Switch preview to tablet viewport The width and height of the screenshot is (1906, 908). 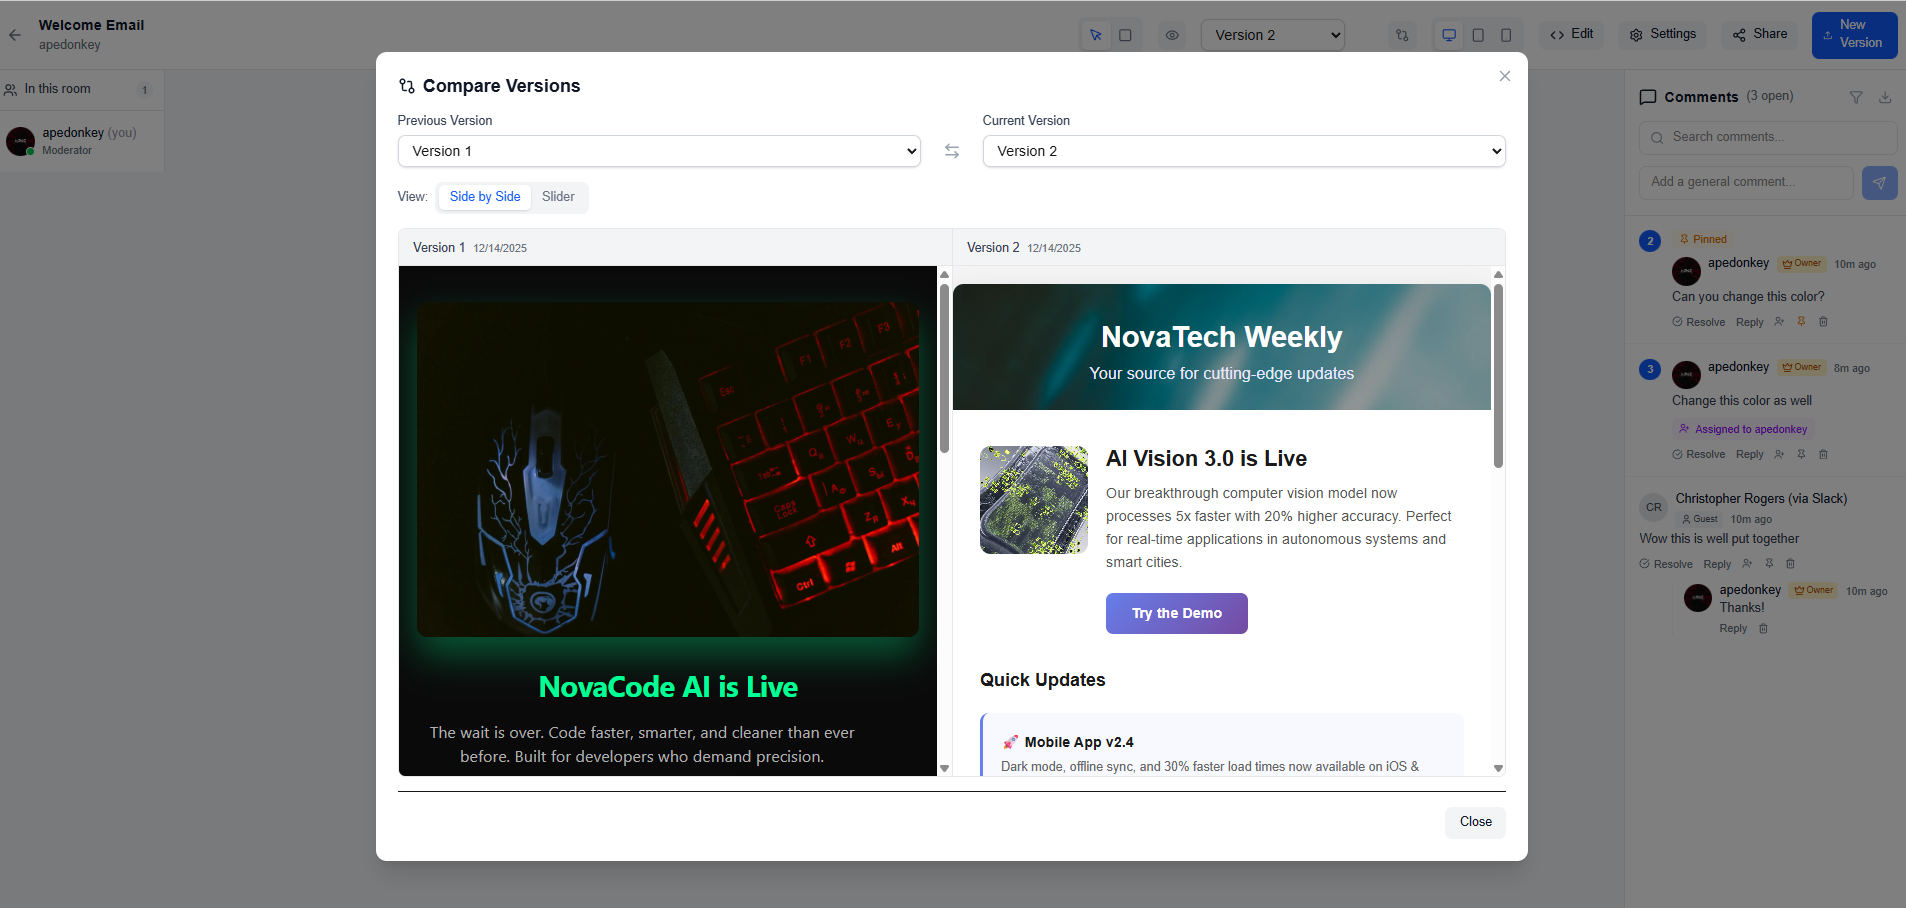(x=1478, y=34)
